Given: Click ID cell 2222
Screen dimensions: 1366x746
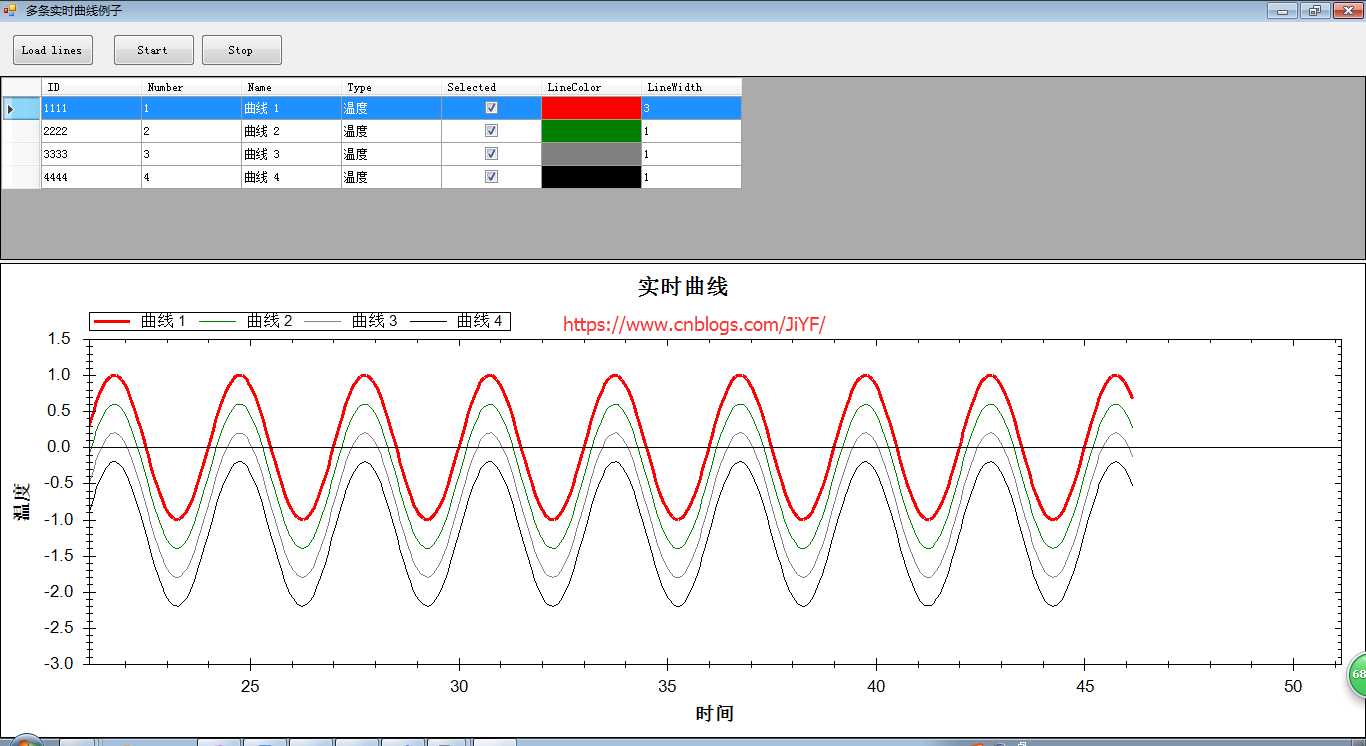Looking at the screenshot, I should [91, 131].
